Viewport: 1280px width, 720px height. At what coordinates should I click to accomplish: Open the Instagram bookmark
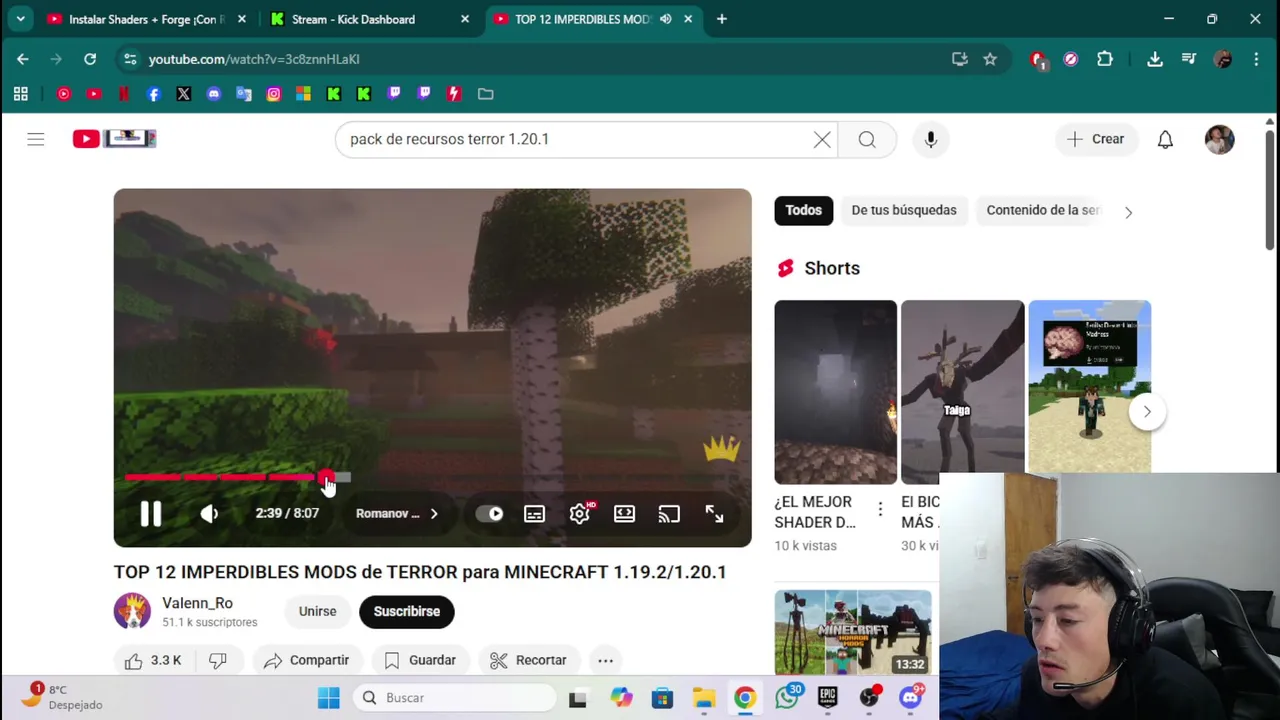tap(274, 94)
